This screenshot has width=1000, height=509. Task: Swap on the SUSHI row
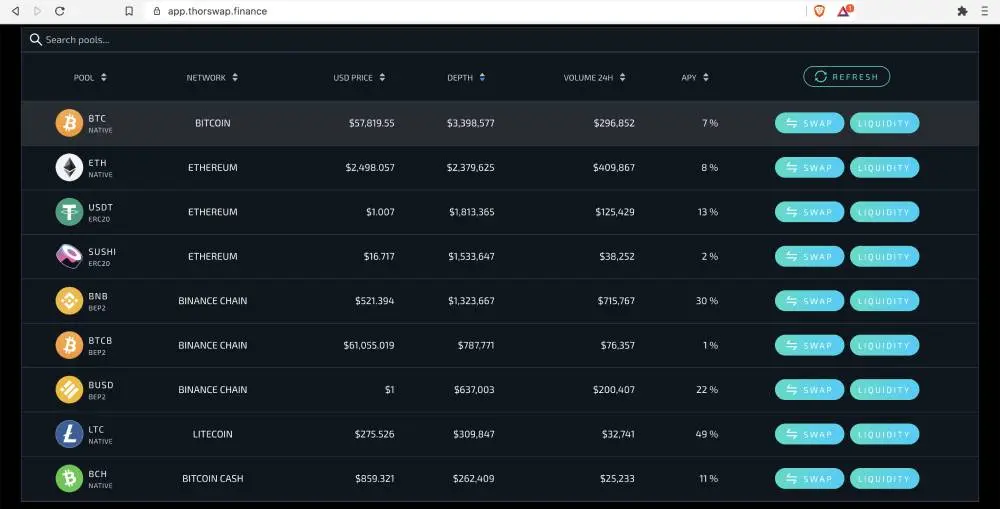coord(809,256)
